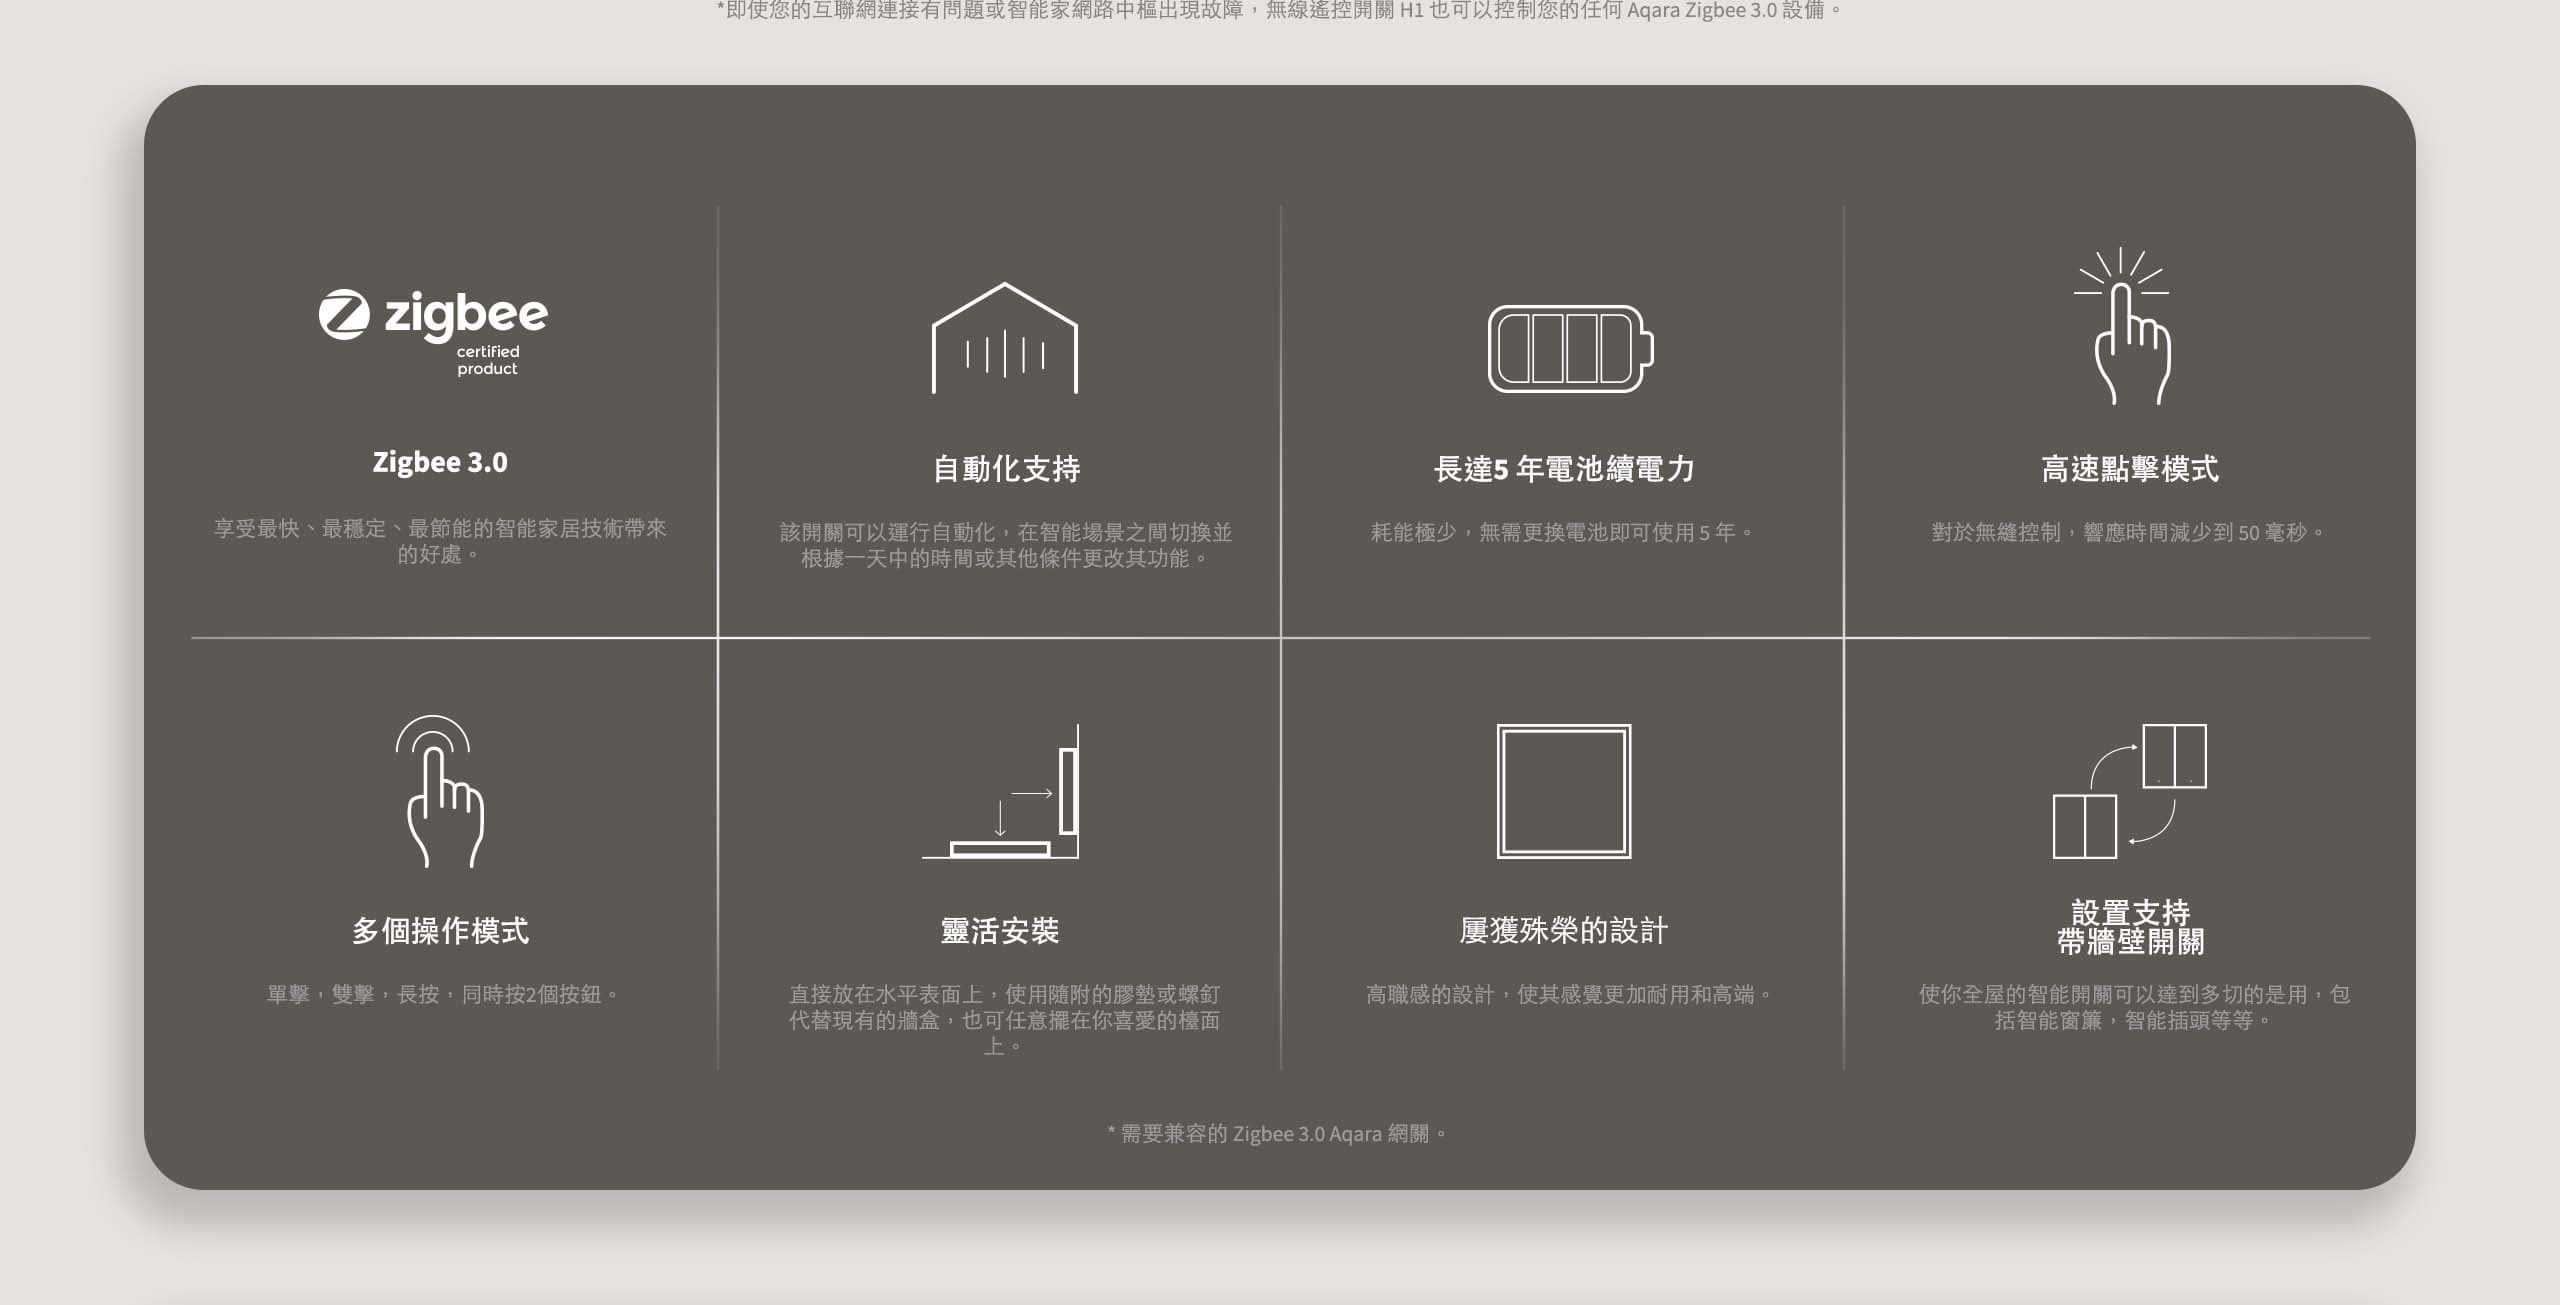Image resolution: width=2560 pixels, height=1305 pixels.
Task: Click the top H1 wireless switch footnote
Action: [x=1280, y=11]
